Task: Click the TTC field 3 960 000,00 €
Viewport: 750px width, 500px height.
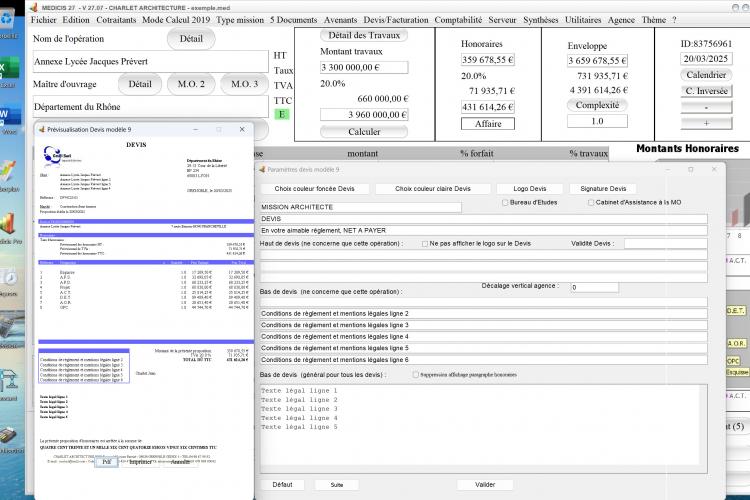Action: pos(364,115)
